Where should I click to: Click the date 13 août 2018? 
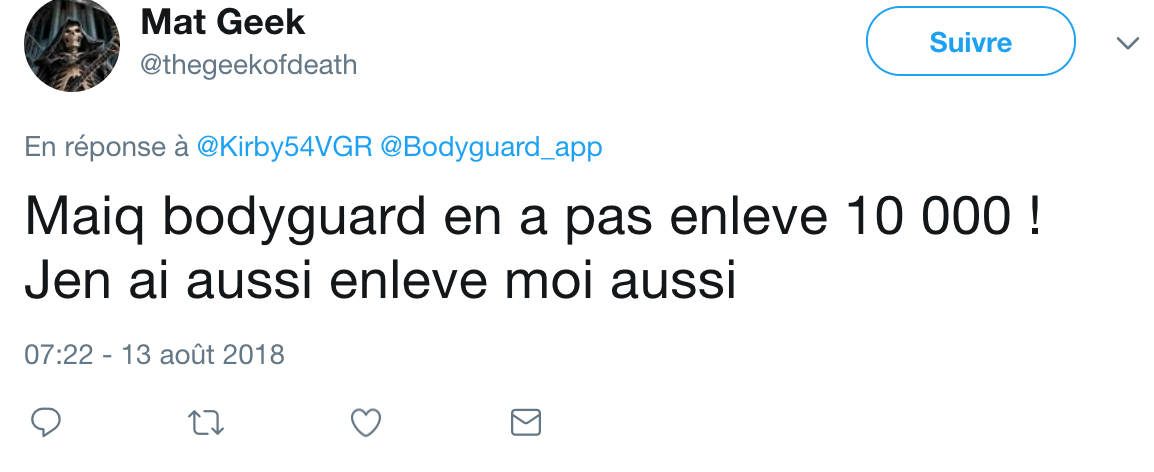click(203, 355)
